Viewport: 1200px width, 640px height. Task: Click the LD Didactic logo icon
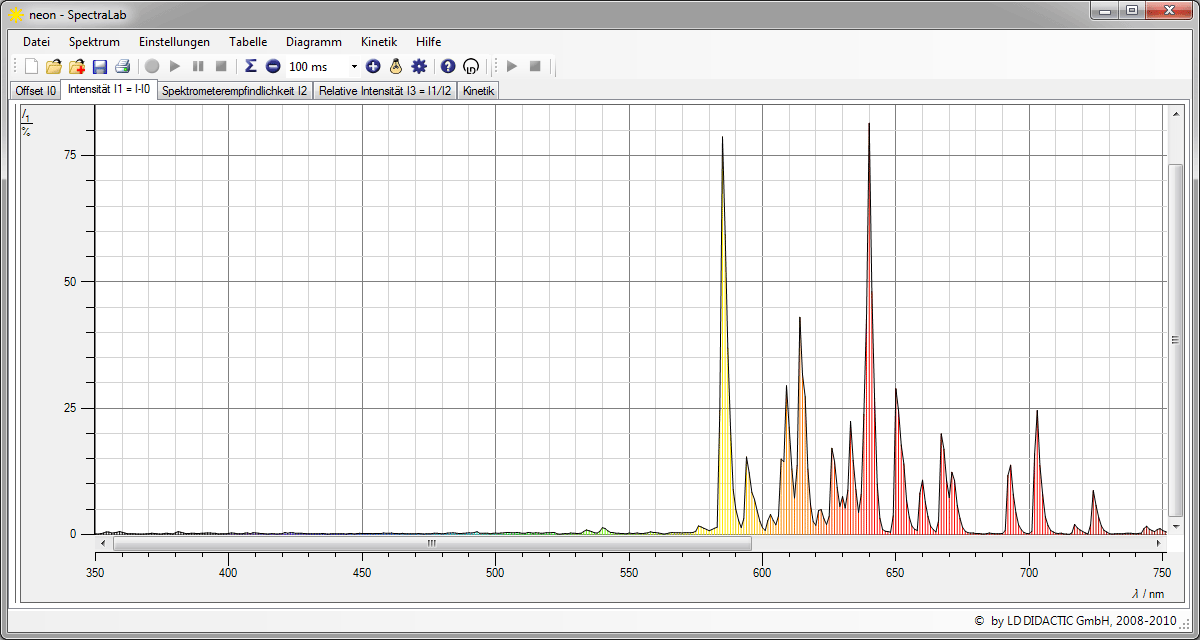point(471,67)
